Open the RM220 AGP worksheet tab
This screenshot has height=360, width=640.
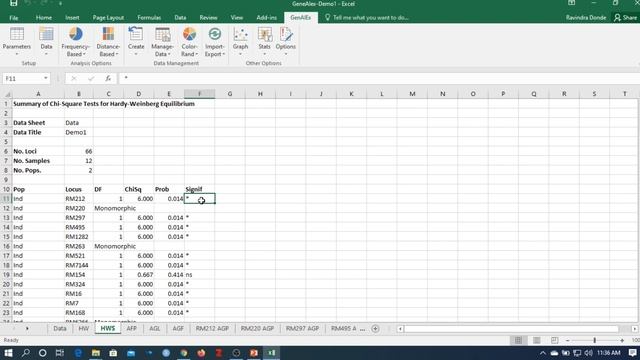pos(257,329)
